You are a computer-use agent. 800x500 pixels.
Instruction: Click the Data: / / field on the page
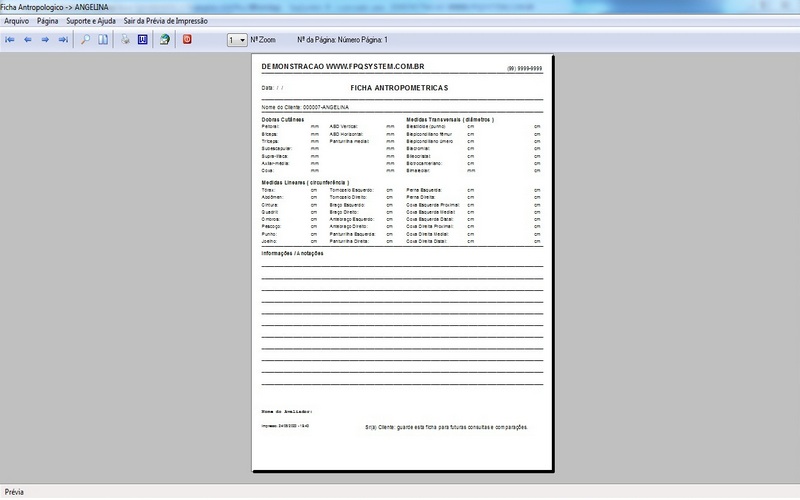click(x=272, y=88)
